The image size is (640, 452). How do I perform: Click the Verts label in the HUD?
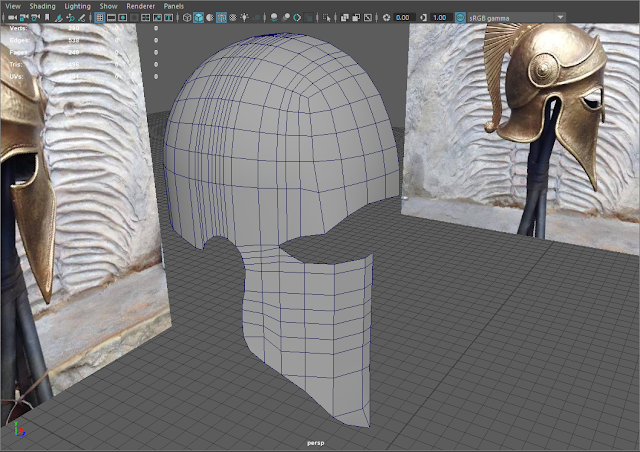pos(18,28)
